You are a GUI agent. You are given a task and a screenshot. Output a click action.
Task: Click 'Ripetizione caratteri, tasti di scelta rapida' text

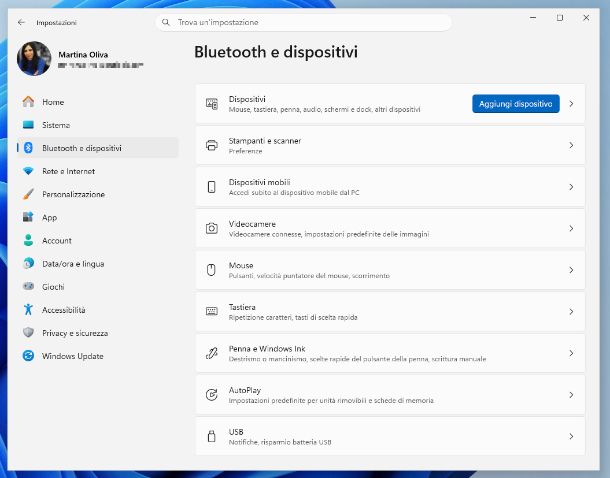pyautogui.click(x=293, y=317)
